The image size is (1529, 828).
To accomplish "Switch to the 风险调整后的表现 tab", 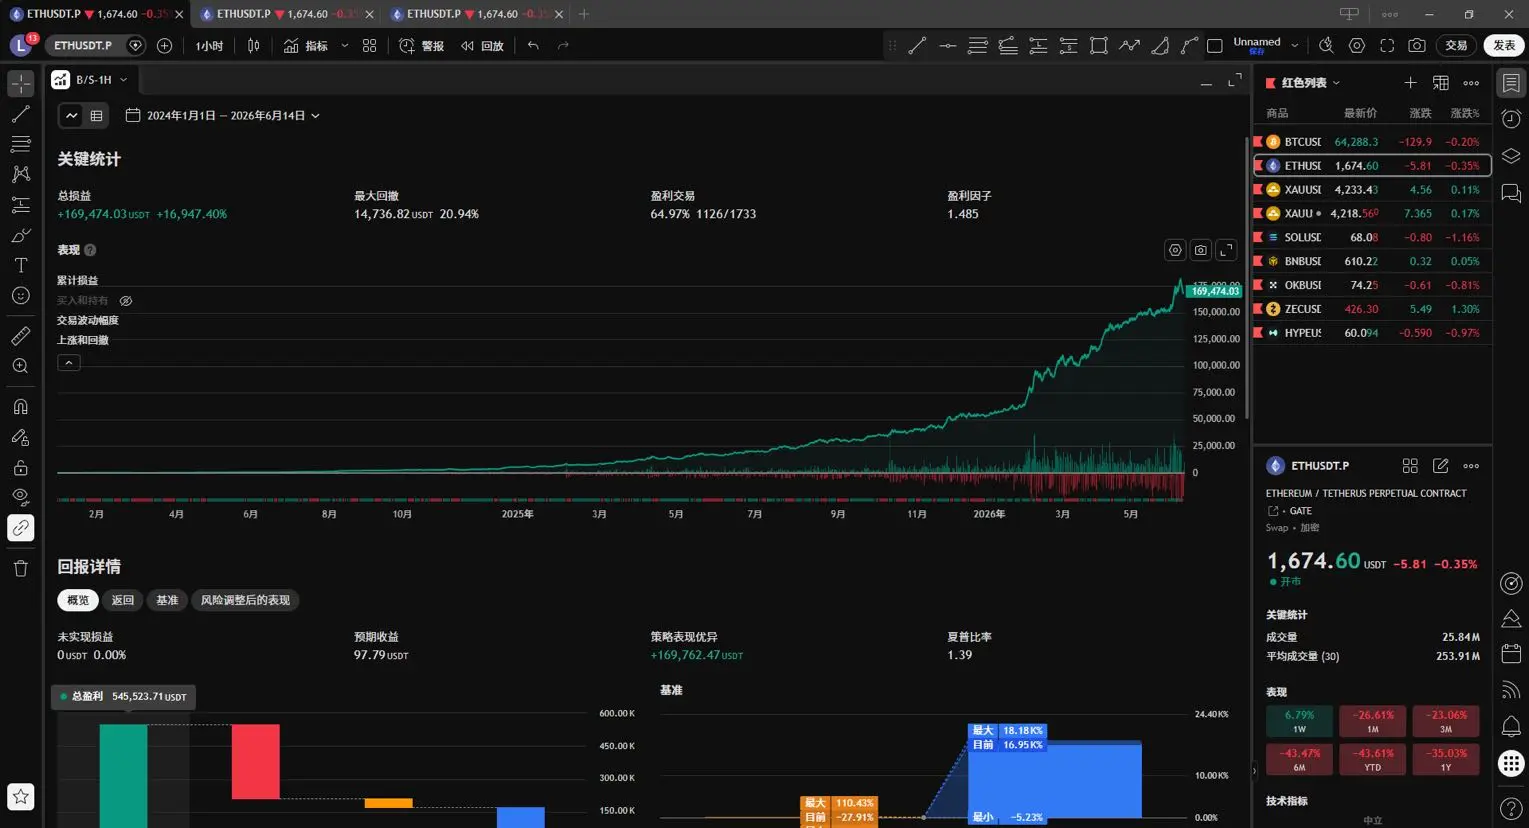I will [245, 600].
